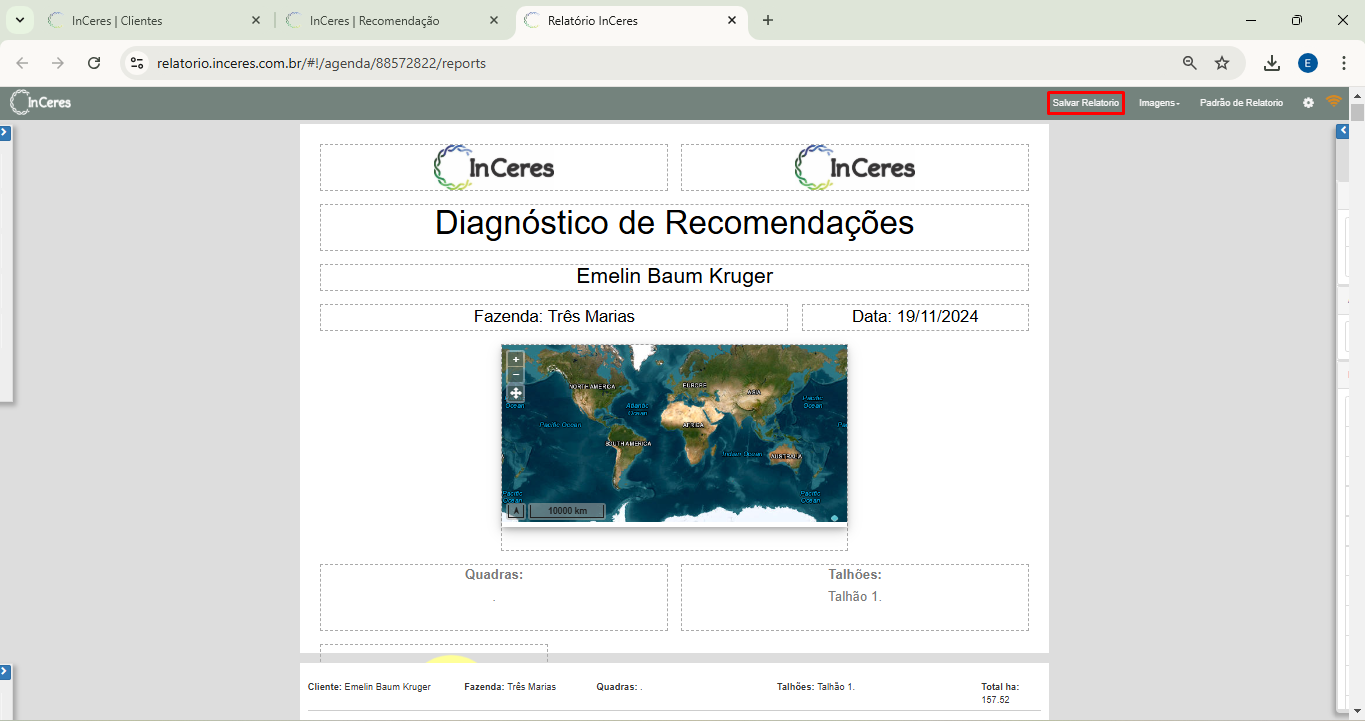Open the tab search dropdown

point(19,20)
